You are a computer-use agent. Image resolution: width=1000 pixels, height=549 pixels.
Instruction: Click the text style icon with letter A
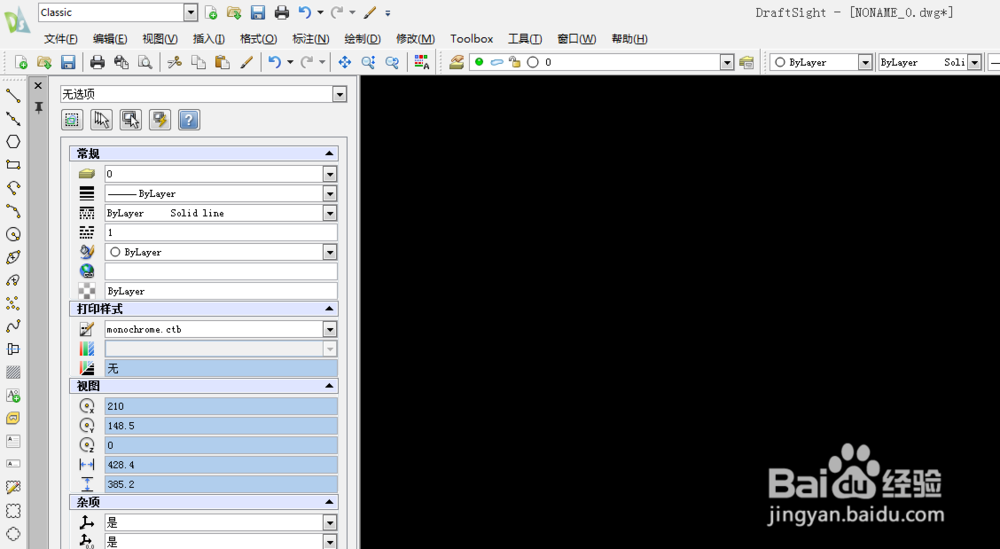[x=422, y=62]
